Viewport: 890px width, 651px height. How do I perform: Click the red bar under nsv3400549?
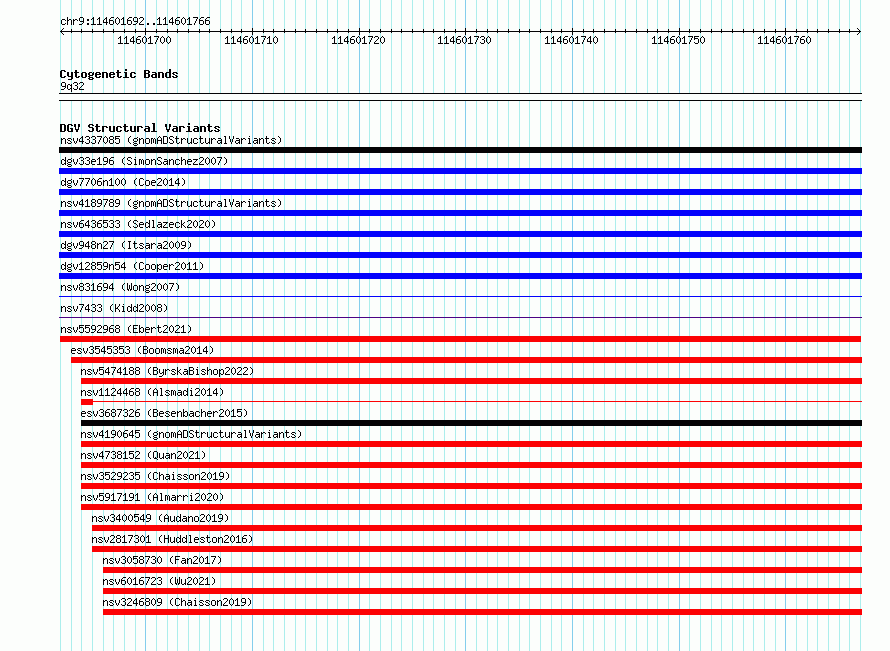pos(477,528)
